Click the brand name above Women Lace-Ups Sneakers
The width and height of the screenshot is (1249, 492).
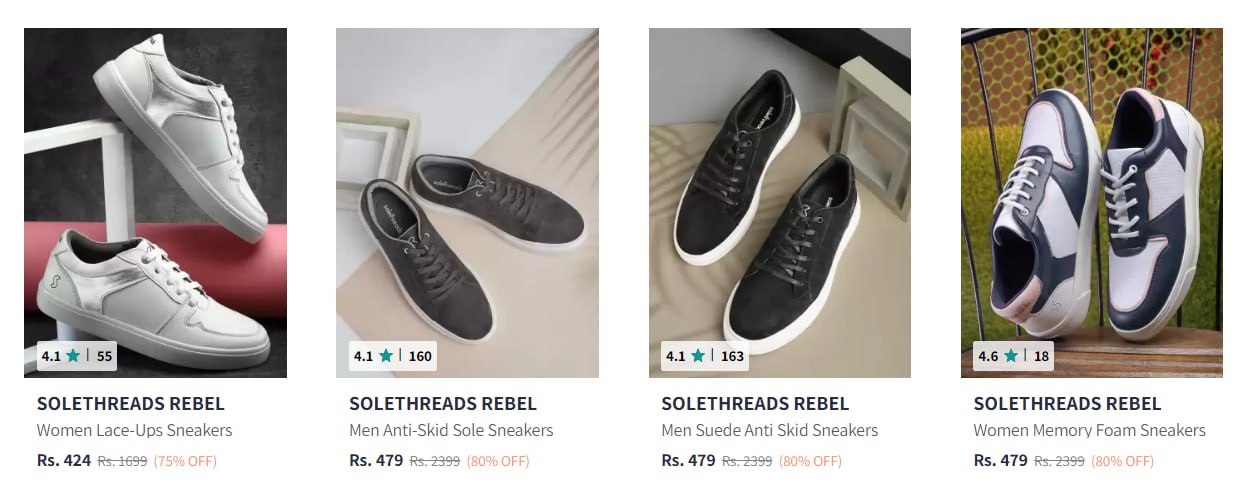[131, 404]
